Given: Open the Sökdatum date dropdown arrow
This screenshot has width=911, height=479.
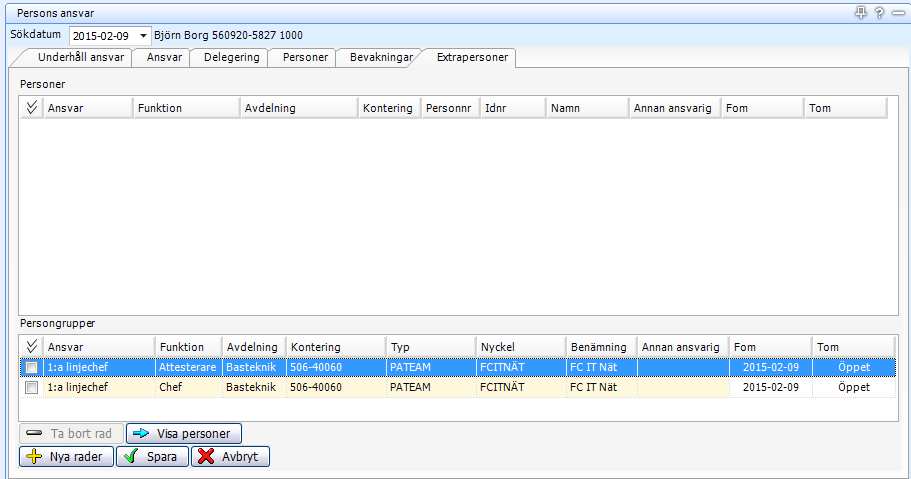Looking at the screenshot, I should point(143,35).
